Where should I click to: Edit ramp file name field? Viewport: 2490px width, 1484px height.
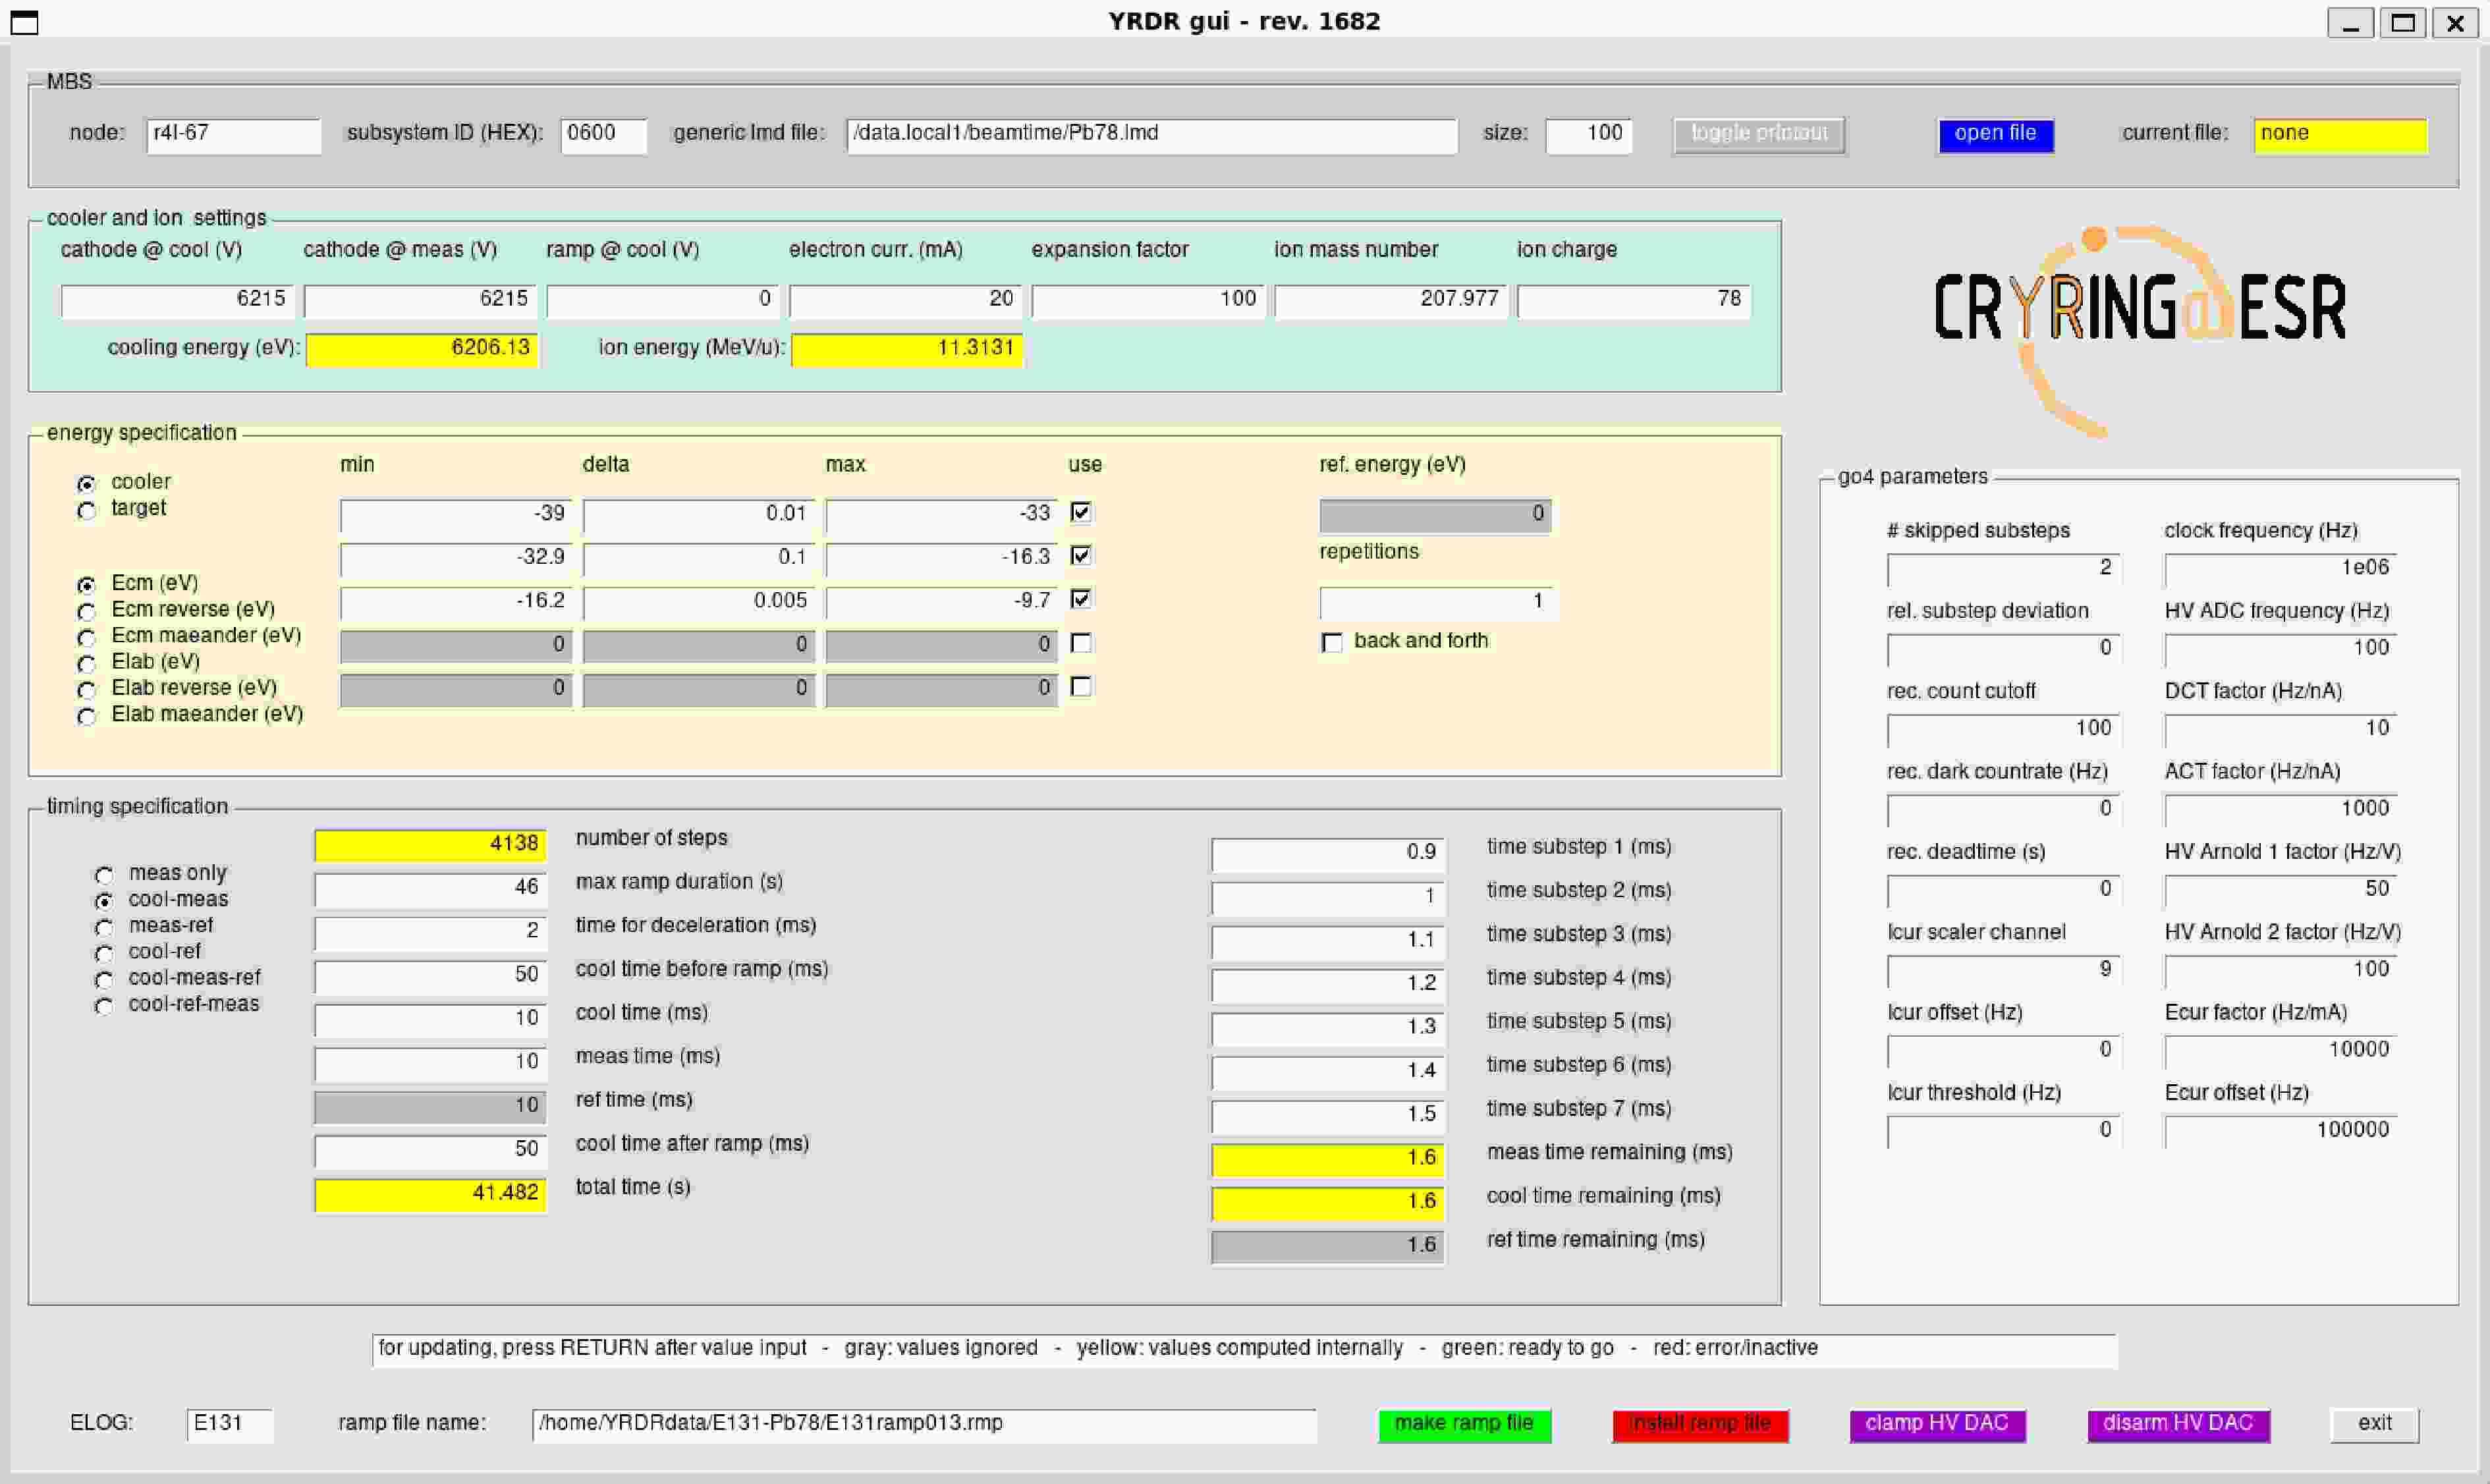(x=924, y=1425)
